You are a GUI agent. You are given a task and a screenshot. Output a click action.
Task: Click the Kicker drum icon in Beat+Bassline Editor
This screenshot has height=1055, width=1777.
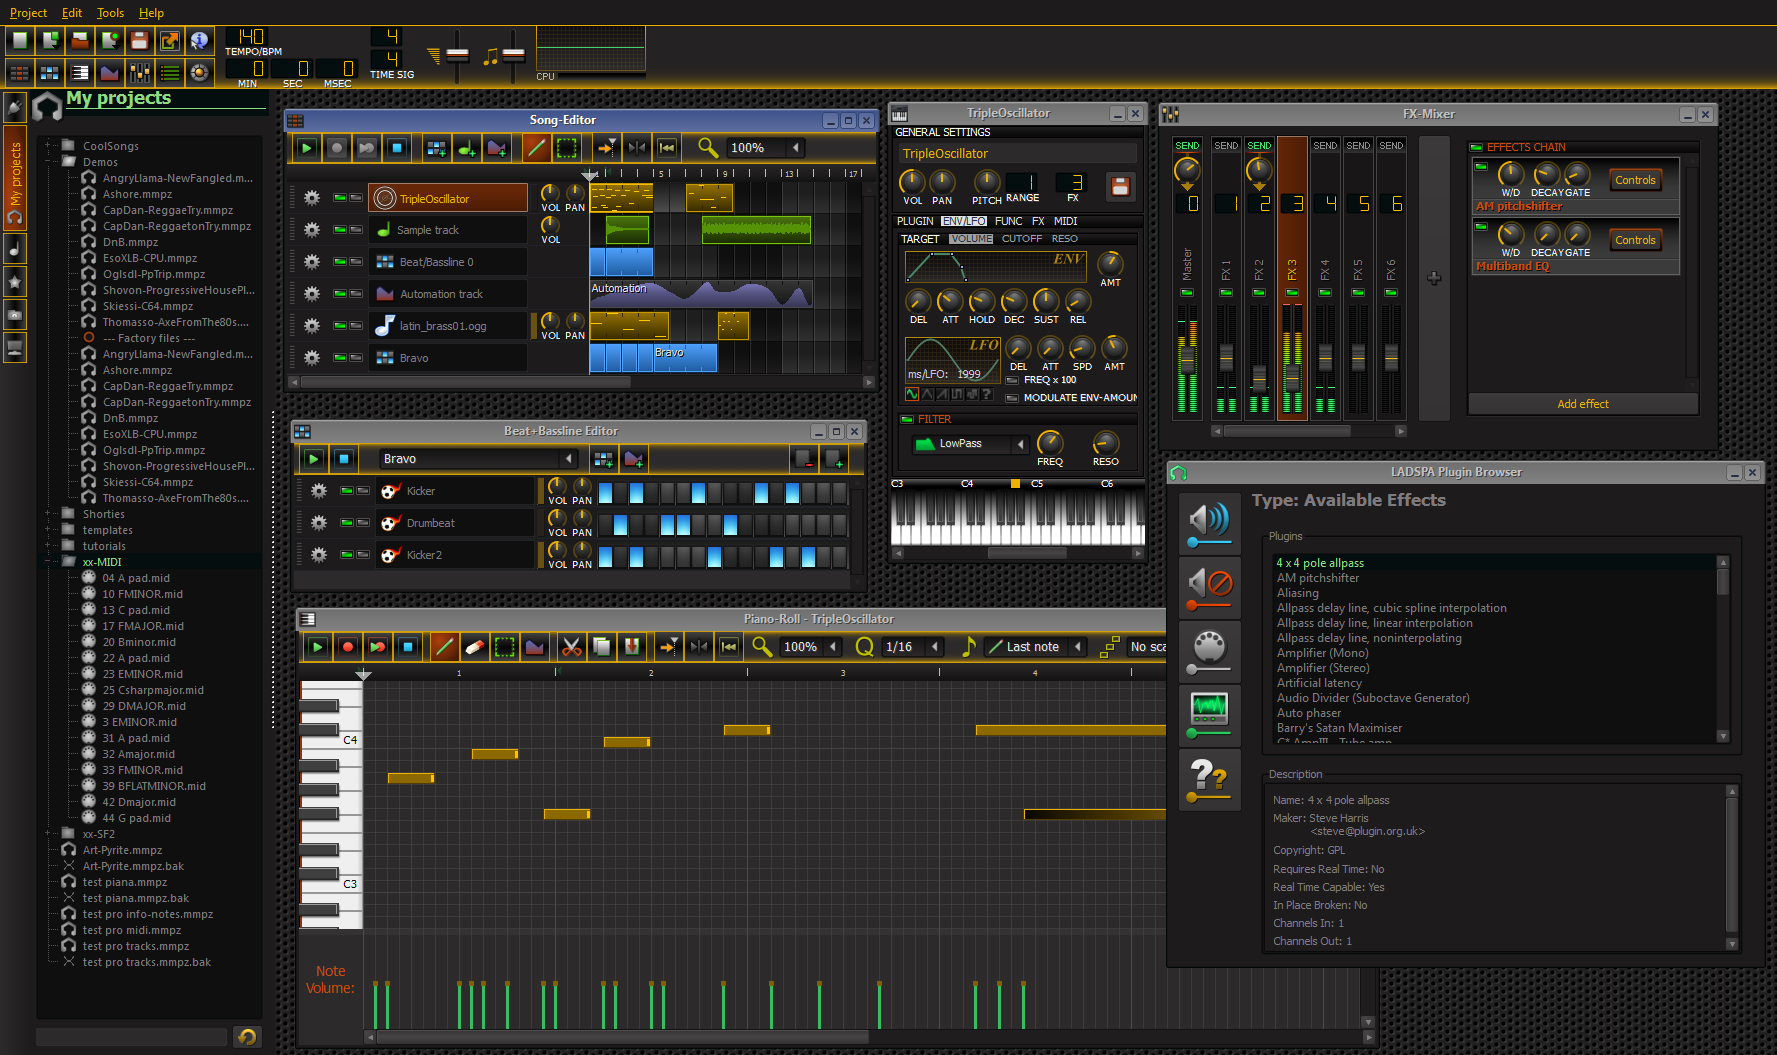tap(389, 491)
